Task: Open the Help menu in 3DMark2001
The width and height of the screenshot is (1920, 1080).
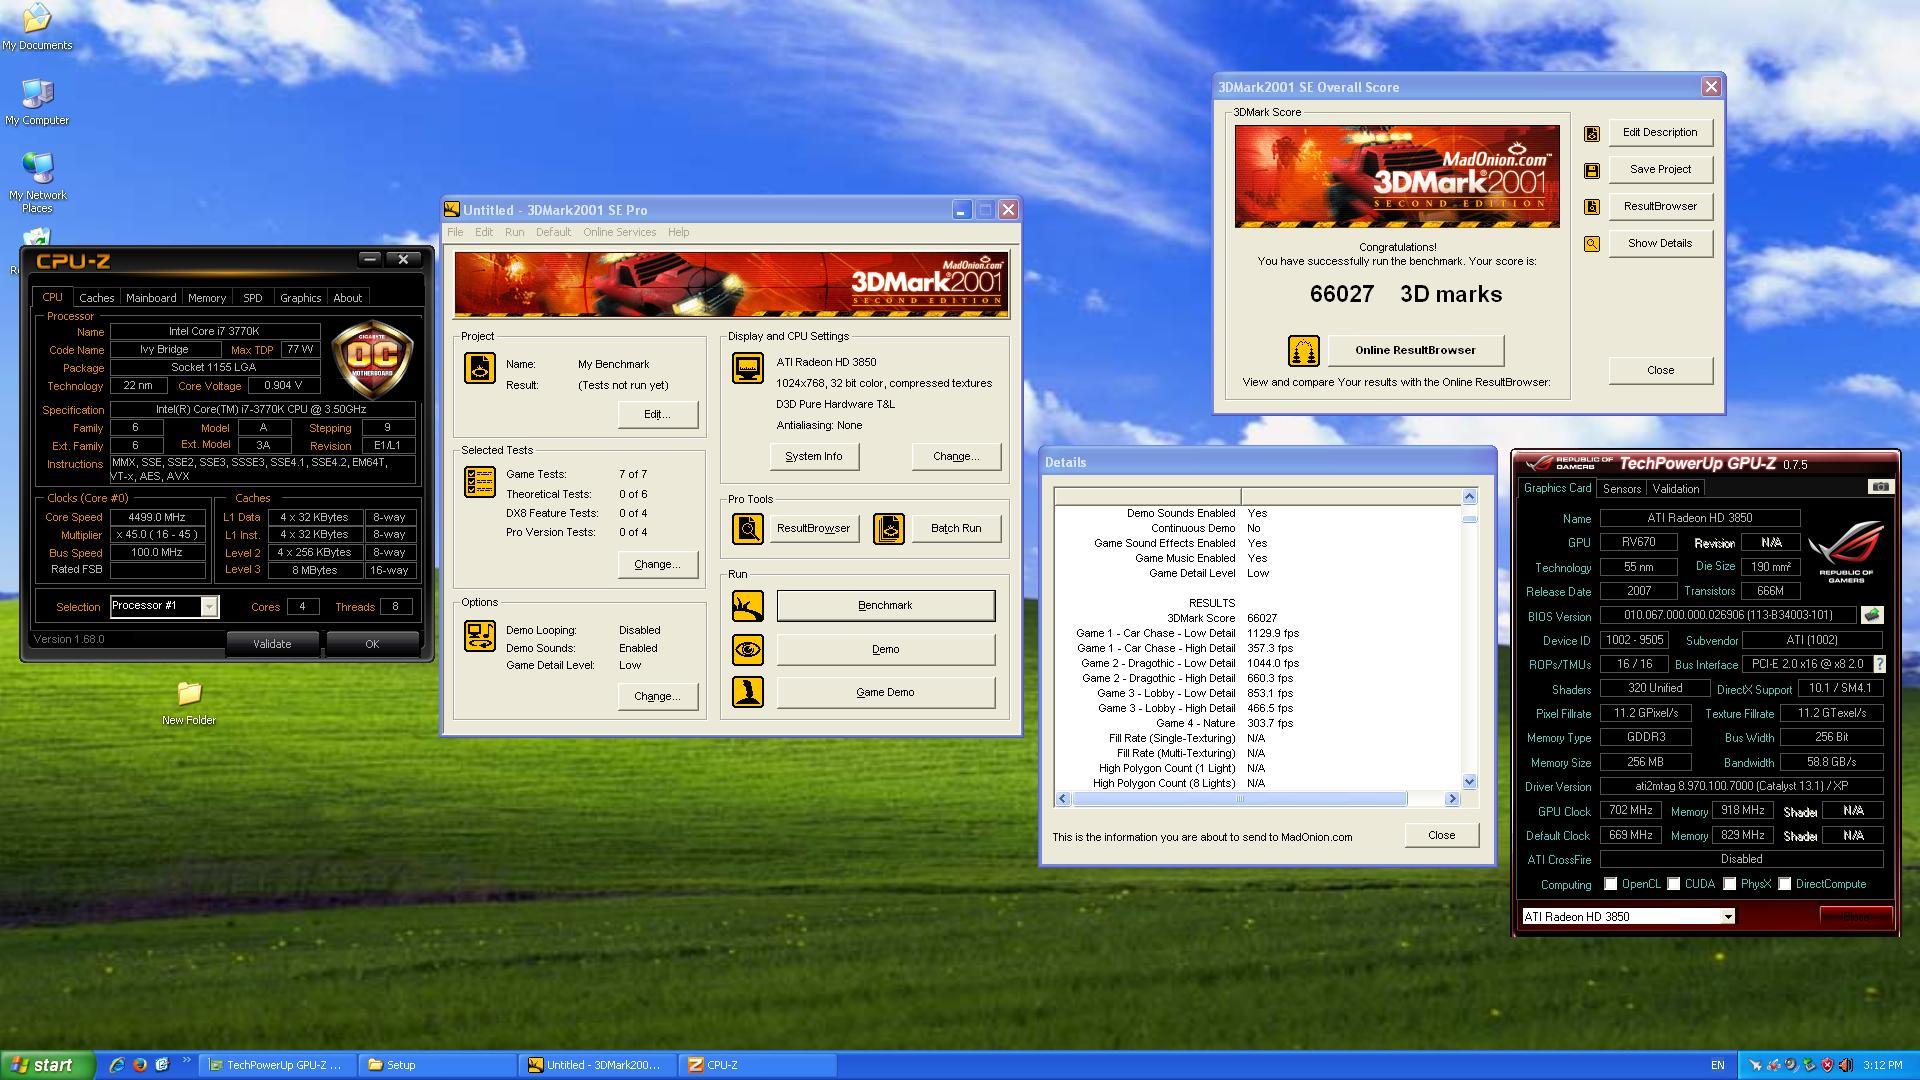Action: click(x=678, y=232)
